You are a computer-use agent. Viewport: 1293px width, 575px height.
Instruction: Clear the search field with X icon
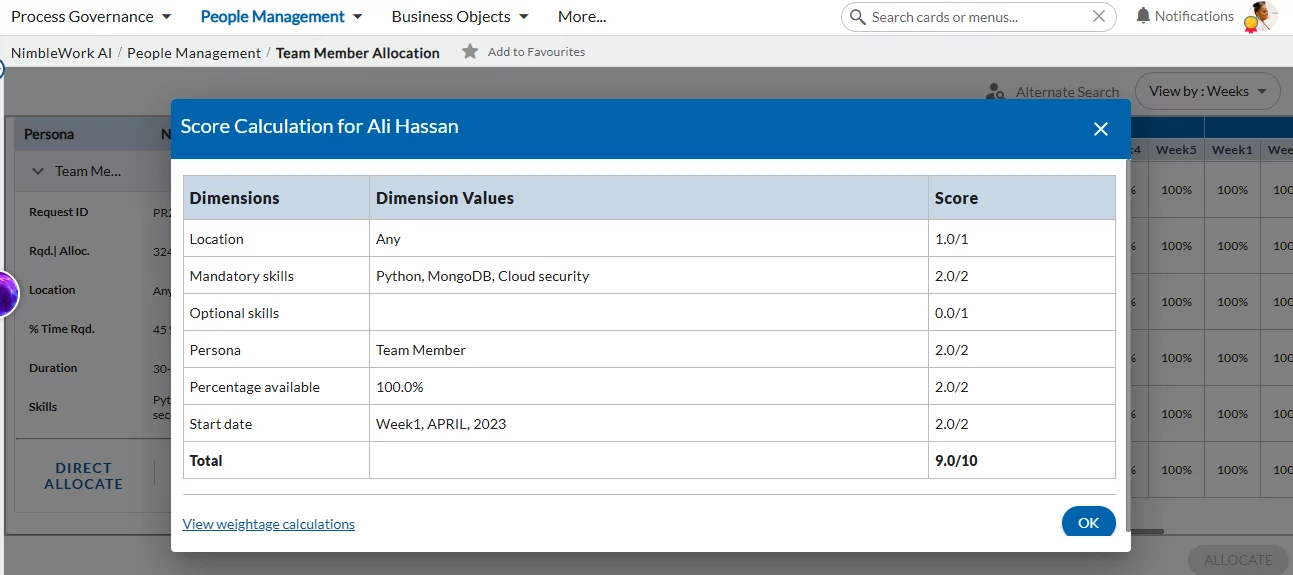(x=1099, y=17)
